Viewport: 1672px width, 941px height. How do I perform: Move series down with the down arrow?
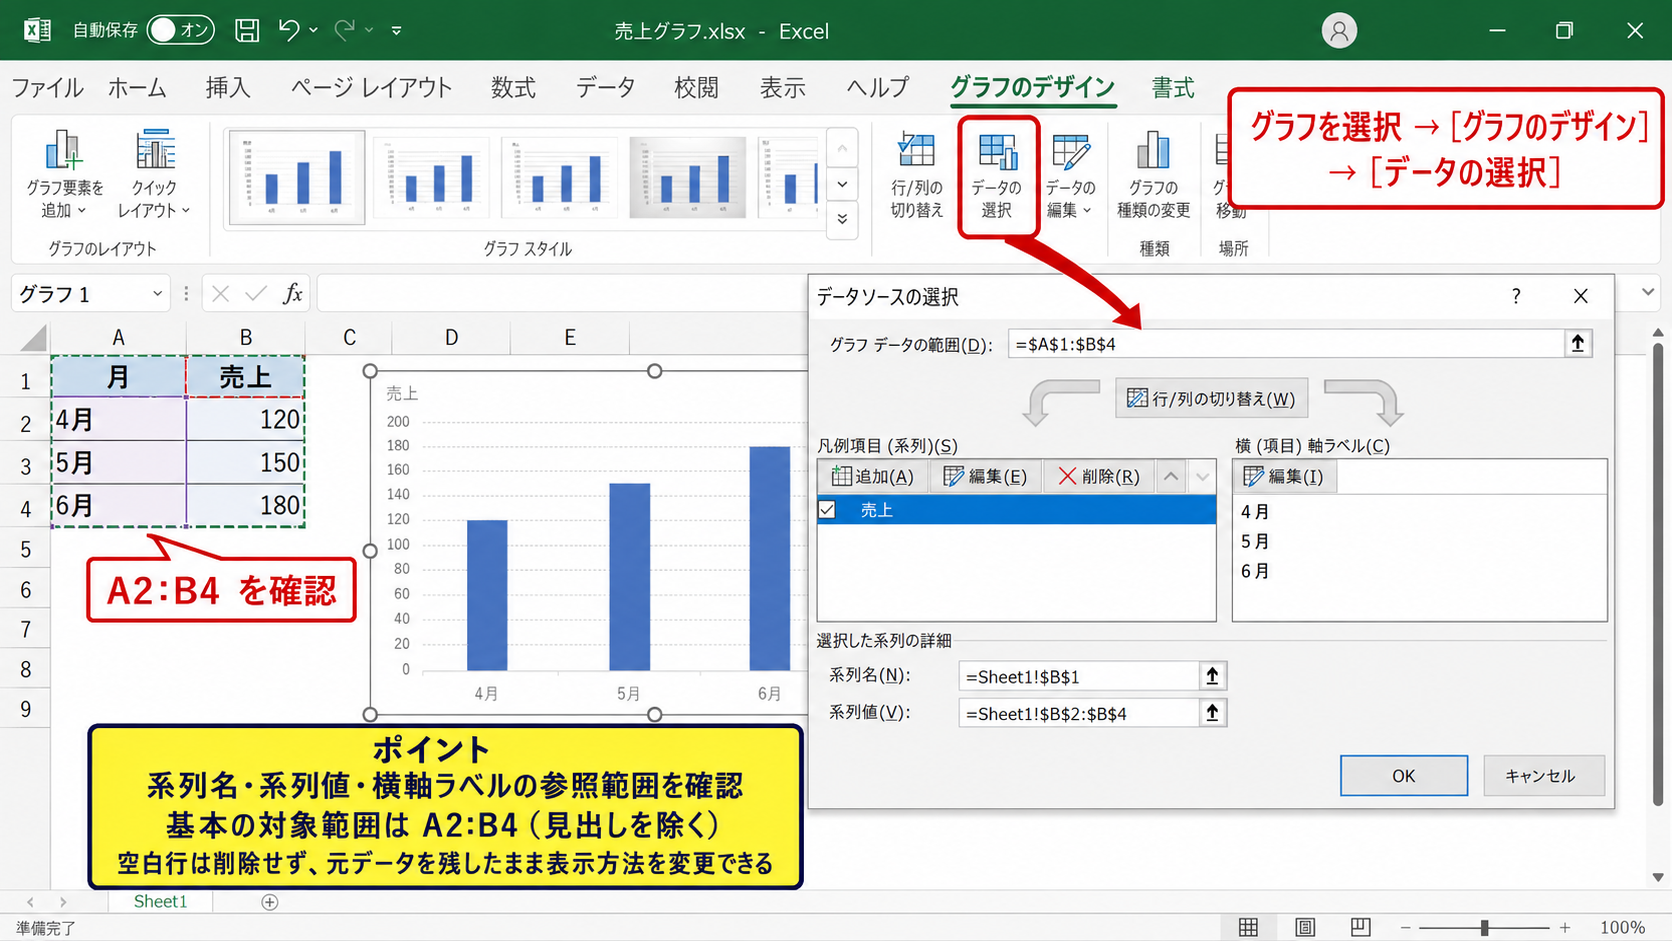pyautogui.click(x=1202, y=476)
